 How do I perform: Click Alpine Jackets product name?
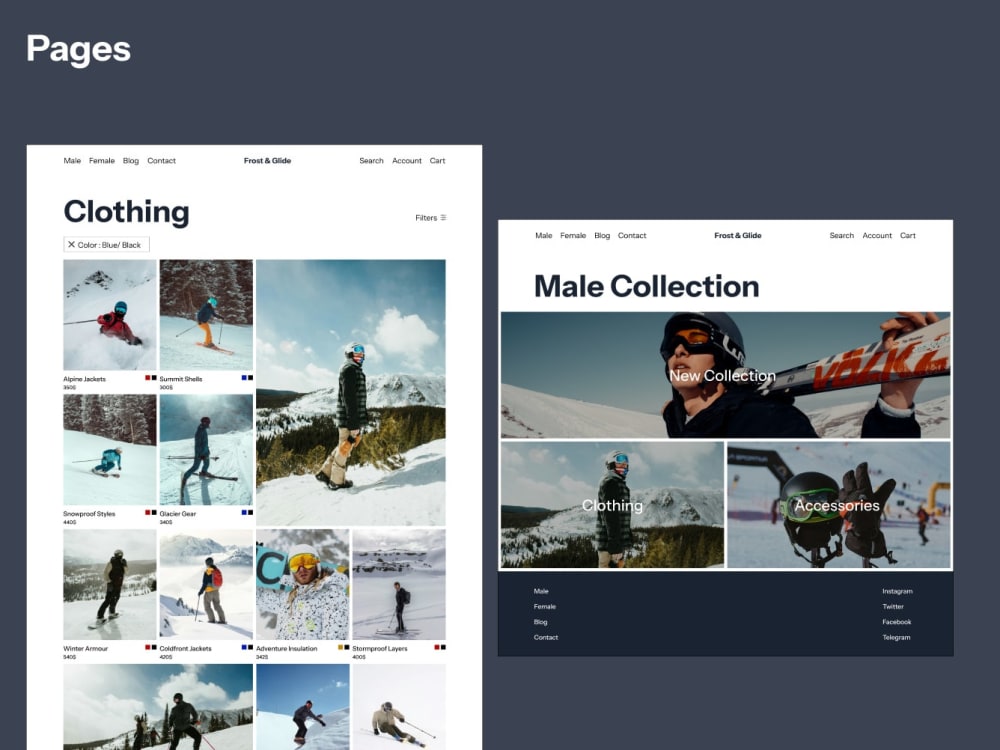(84, 379)
